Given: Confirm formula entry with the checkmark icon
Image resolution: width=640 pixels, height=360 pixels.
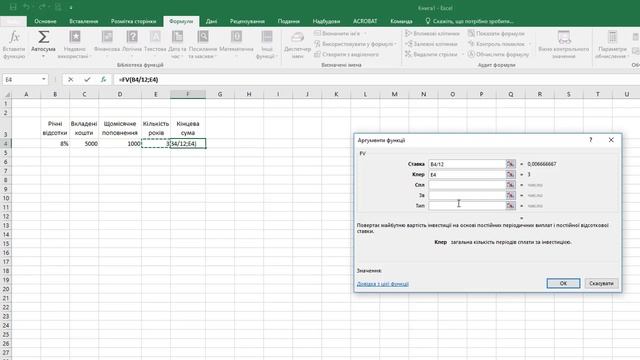Looking at the screenshot, I should tap(87, 80).
